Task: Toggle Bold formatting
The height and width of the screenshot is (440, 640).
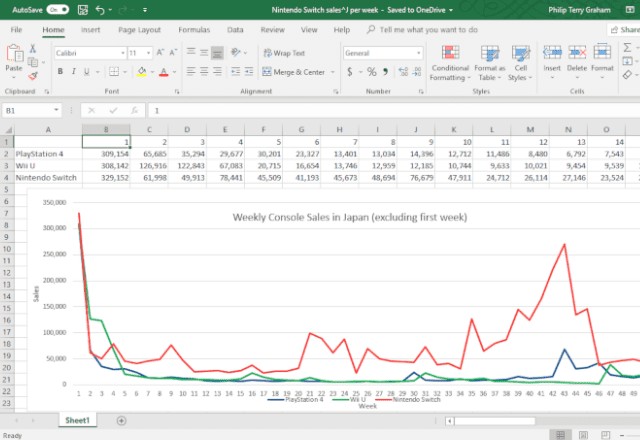Action: pos(60,71)
